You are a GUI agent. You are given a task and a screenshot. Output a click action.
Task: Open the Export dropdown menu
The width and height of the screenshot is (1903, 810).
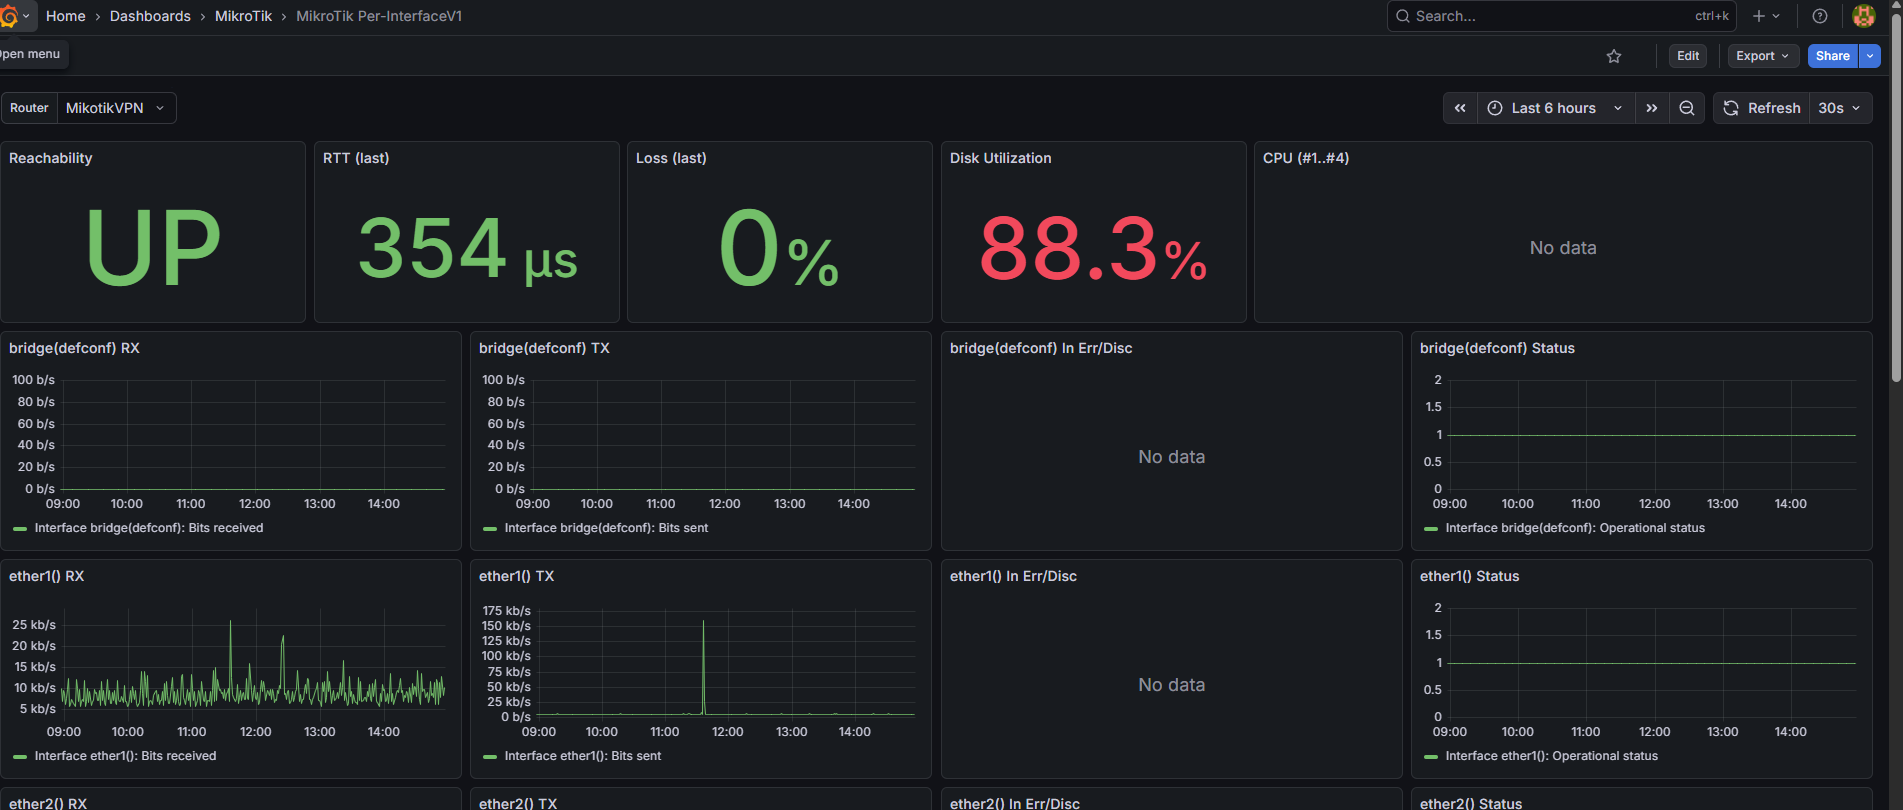pyautogui.click(x=1763, y=56)
